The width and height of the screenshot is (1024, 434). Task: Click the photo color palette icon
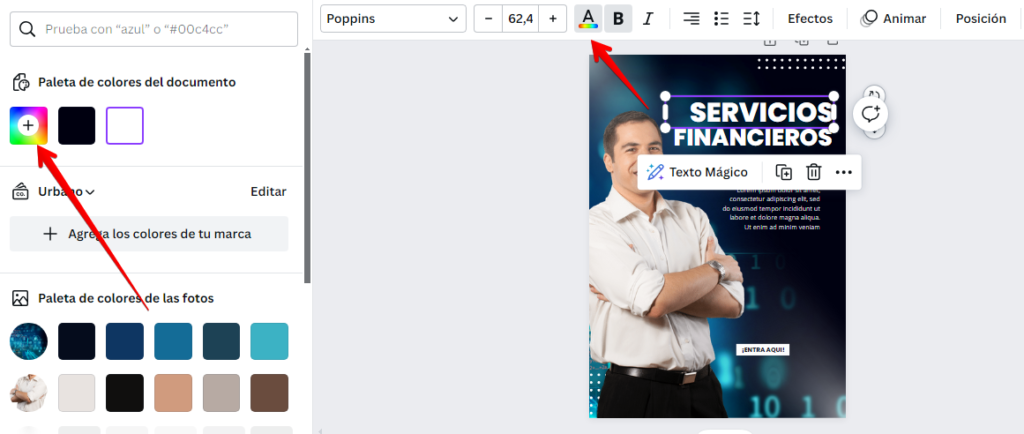[x=21, y=298]
